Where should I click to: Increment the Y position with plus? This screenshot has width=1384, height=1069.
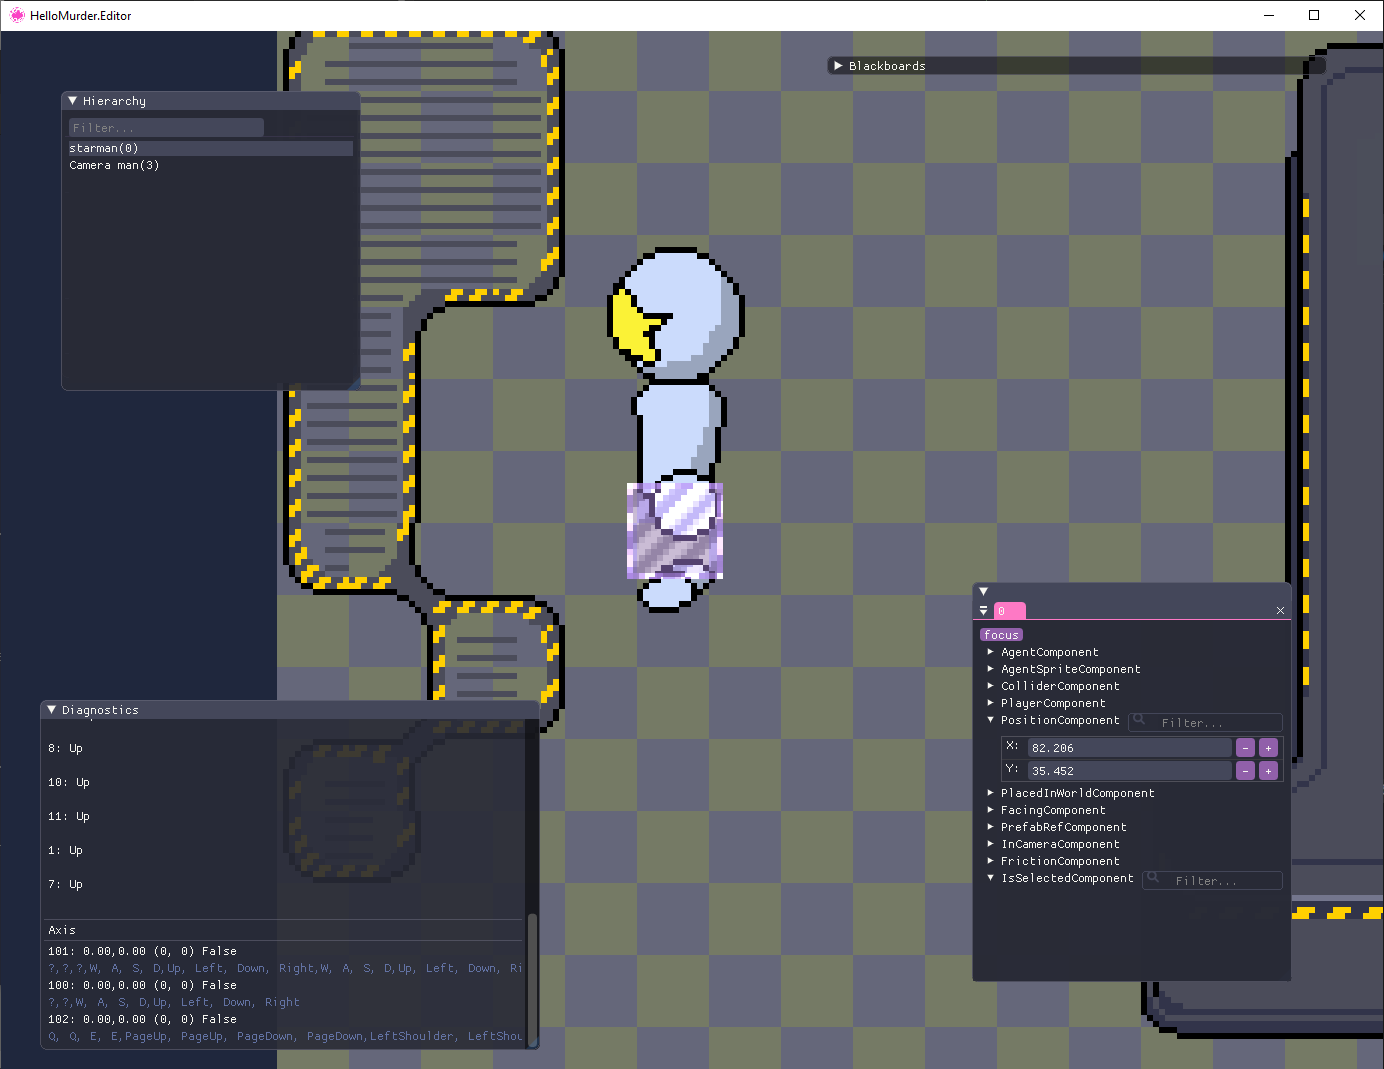1268,771
